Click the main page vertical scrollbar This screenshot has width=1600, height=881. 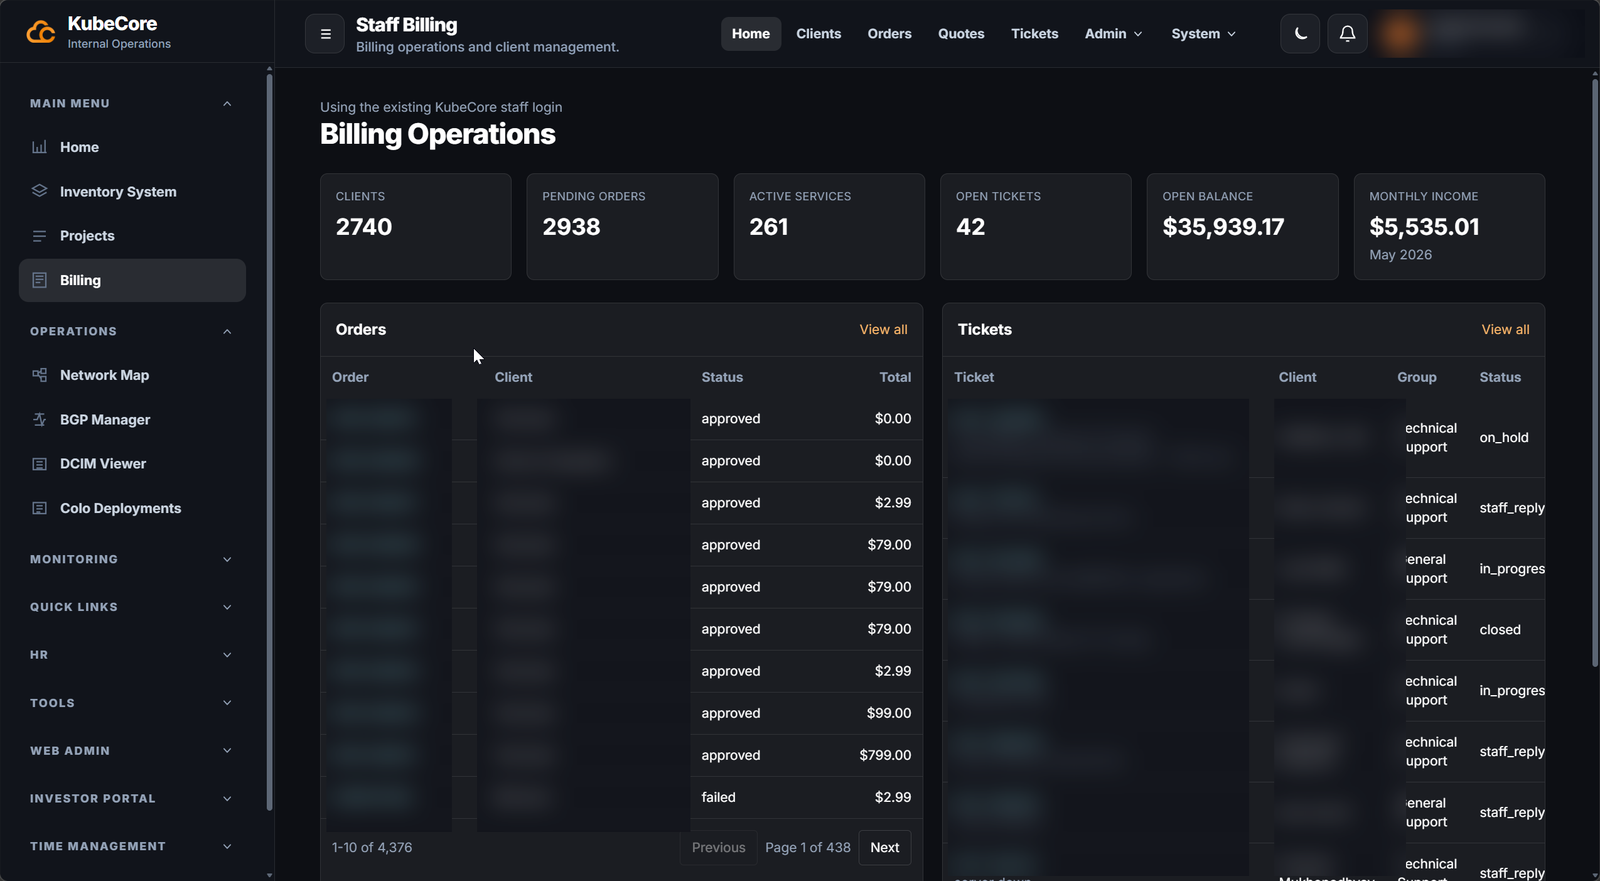(x=1595, y=372)
